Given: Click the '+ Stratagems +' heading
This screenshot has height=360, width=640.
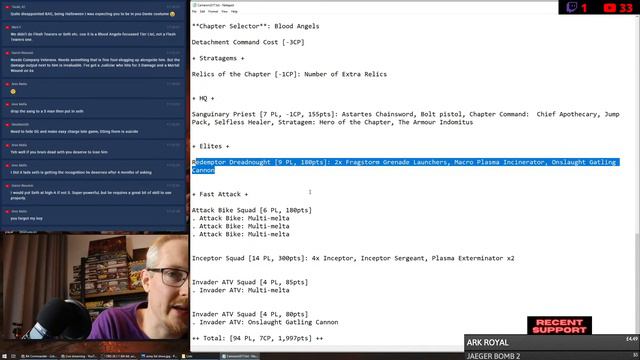Looking at the screenshot, I should (218, 58).
